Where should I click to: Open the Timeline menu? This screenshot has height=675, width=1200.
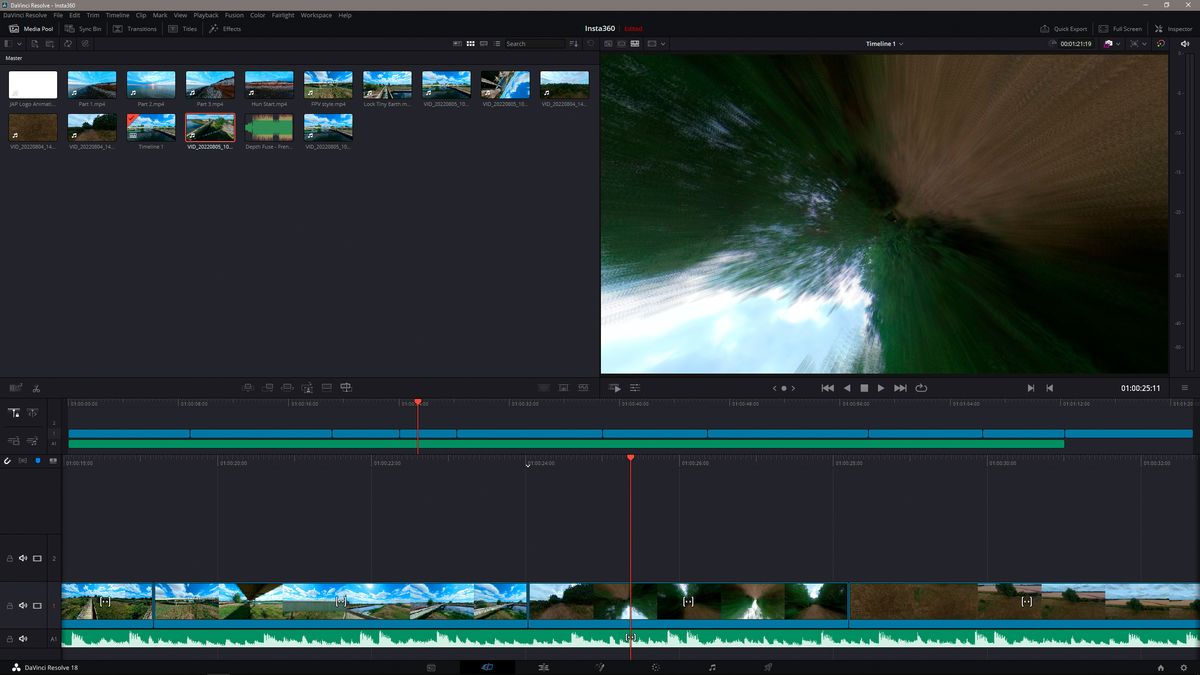[x=118, y=15]
